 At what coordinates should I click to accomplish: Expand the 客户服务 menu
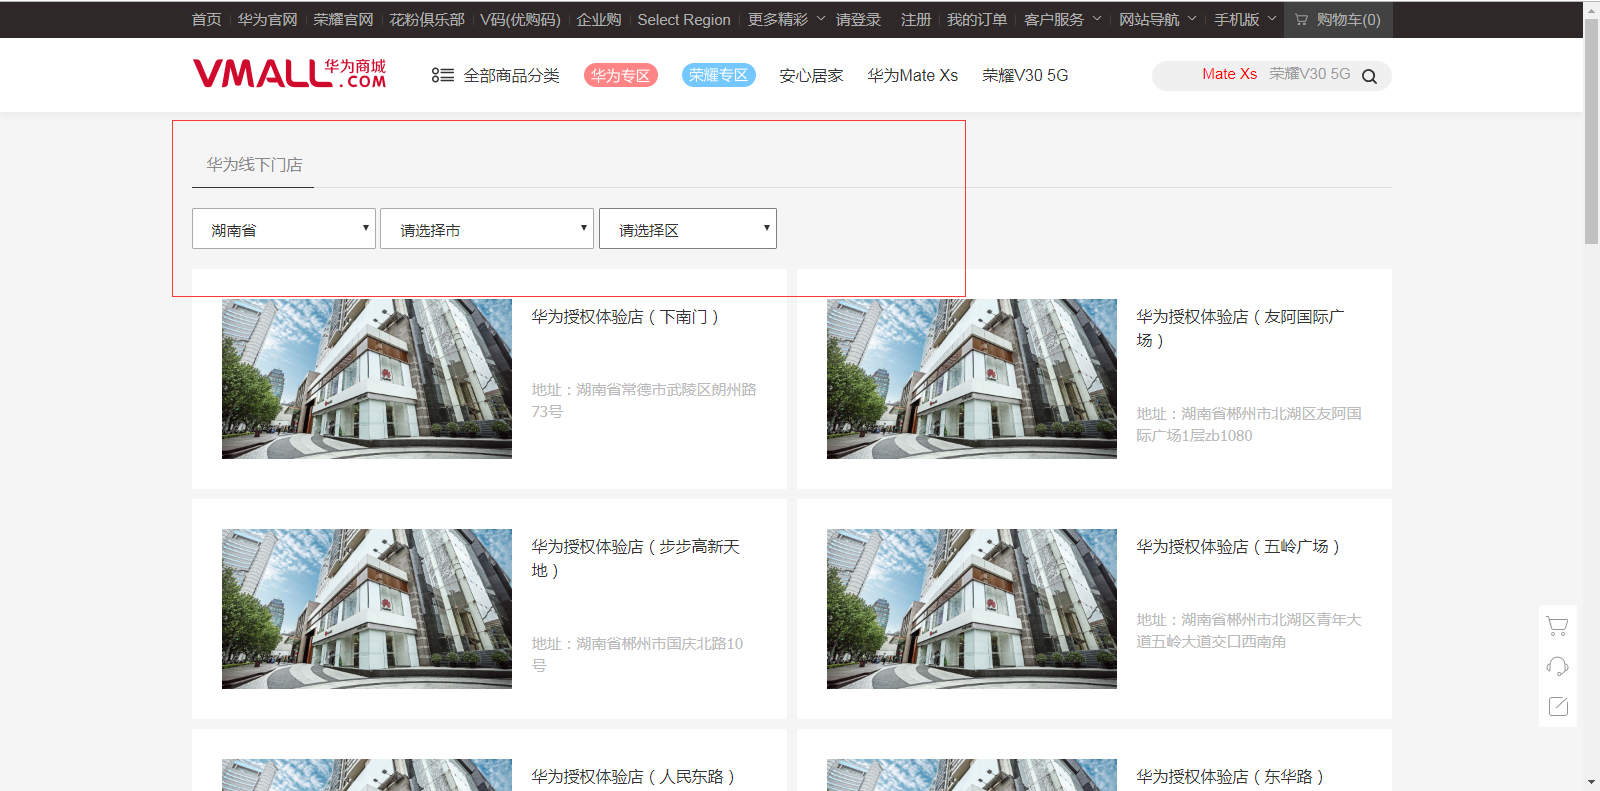click(x=1063, y=19)
